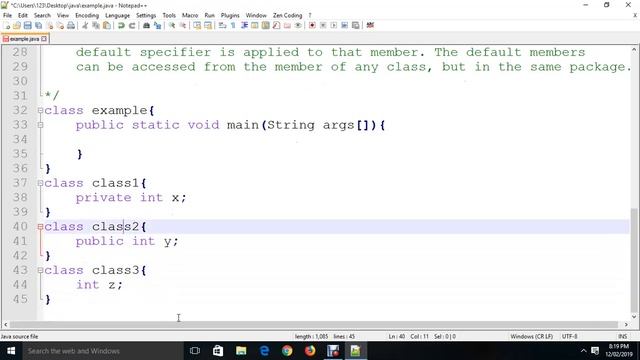Close the example.java tab with its x
This screenshot has height=360, width=640.
pyautogui.click(x=44, y=39)
